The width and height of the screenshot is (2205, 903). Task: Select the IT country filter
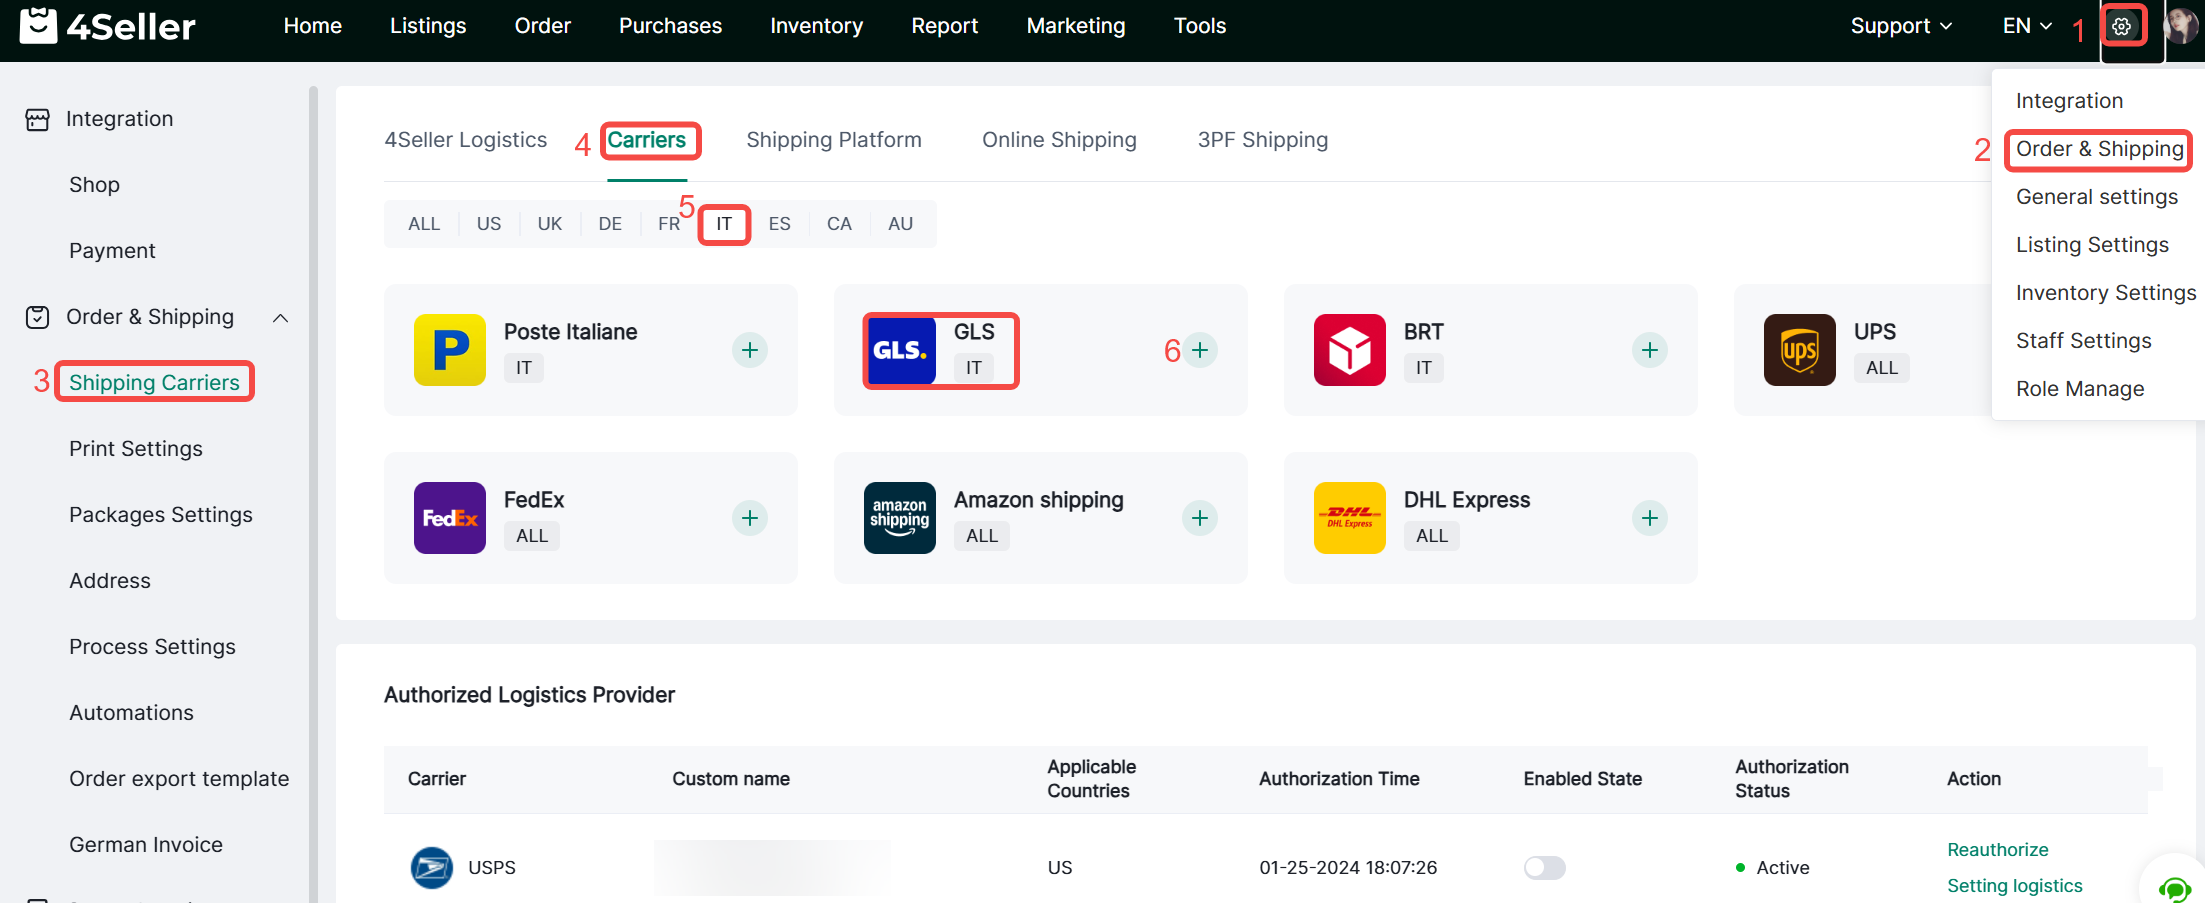tap(724, 224)
